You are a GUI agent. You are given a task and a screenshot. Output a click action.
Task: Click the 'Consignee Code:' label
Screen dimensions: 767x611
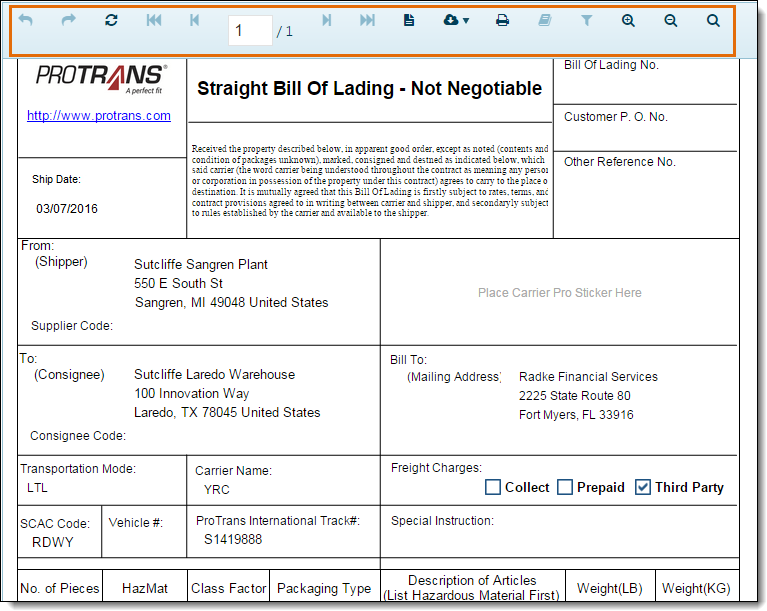(x=78, y=436)
